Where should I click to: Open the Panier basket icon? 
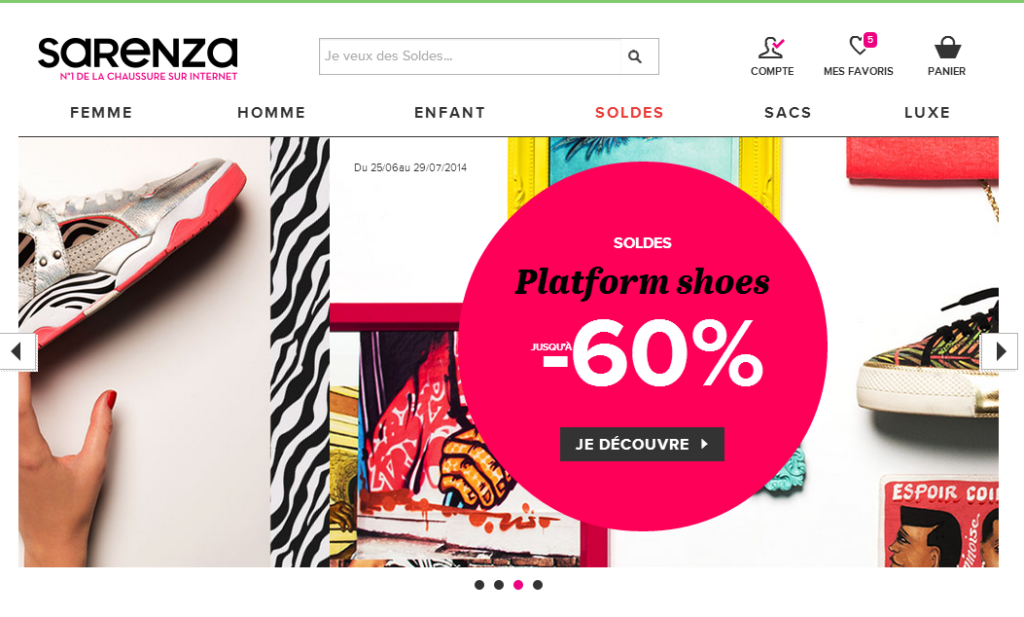click(x=947, y=48)
